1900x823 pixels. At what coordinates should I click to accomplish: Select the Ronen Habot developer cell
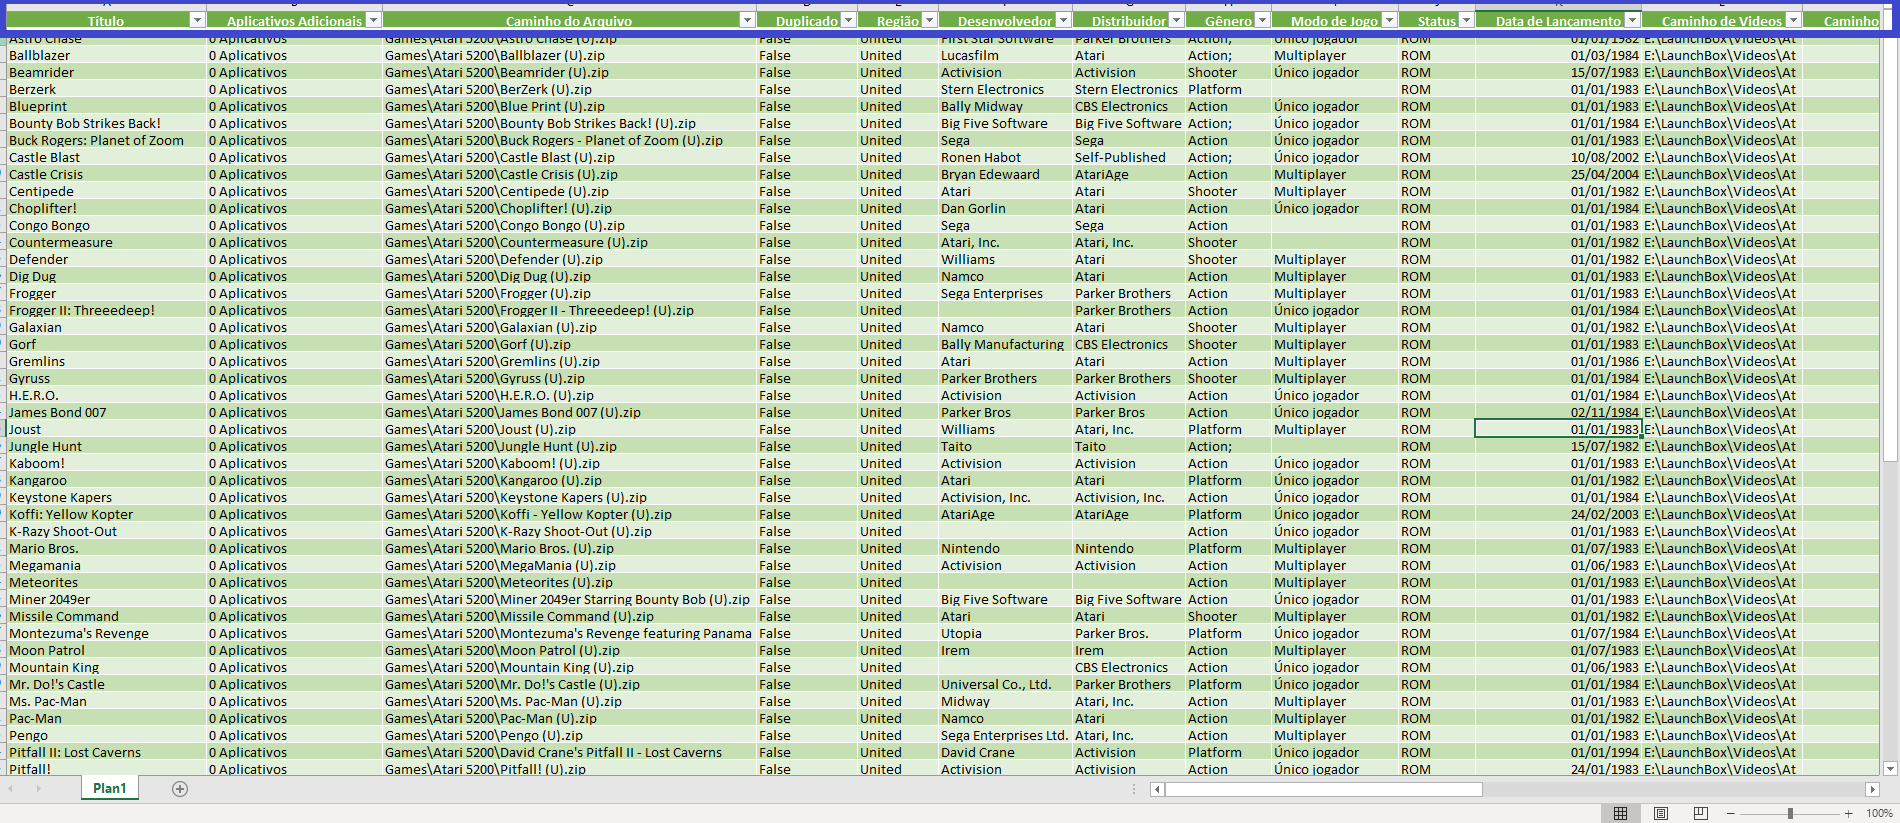click(x=1005, y=157)
